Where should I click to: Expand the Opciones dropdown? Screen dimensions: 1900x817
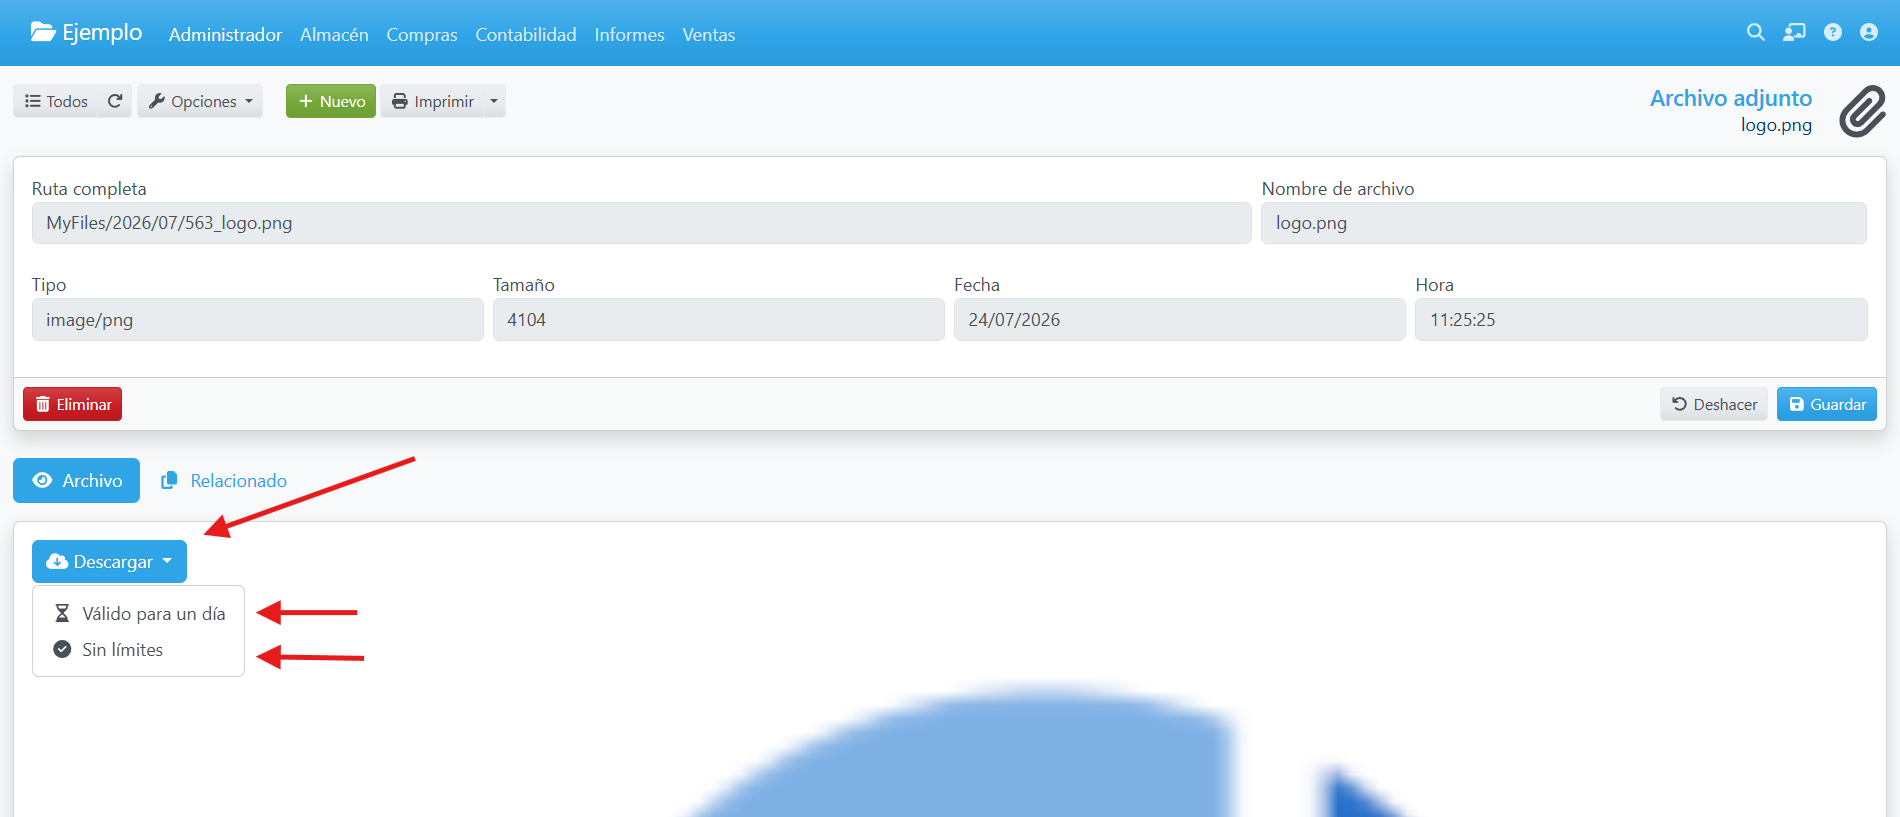(x=200, y=101)
